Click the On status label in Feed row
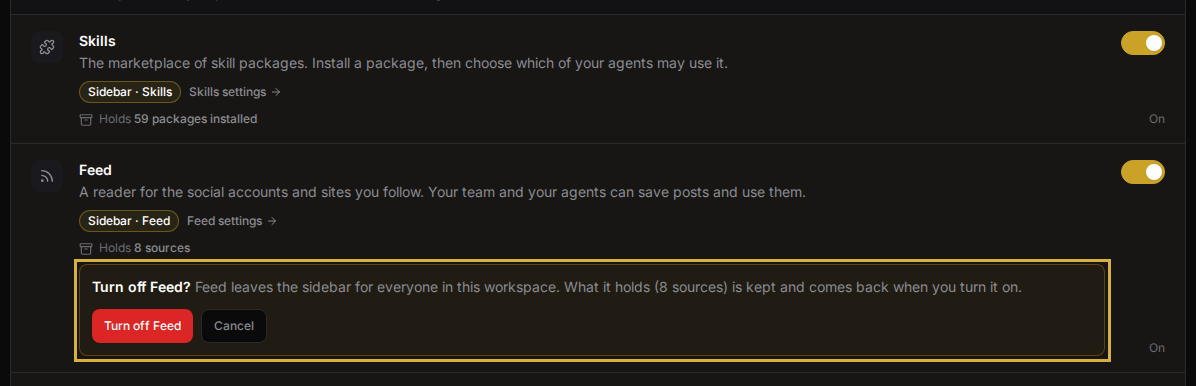1196x386 pixels. click(1157, 348)
